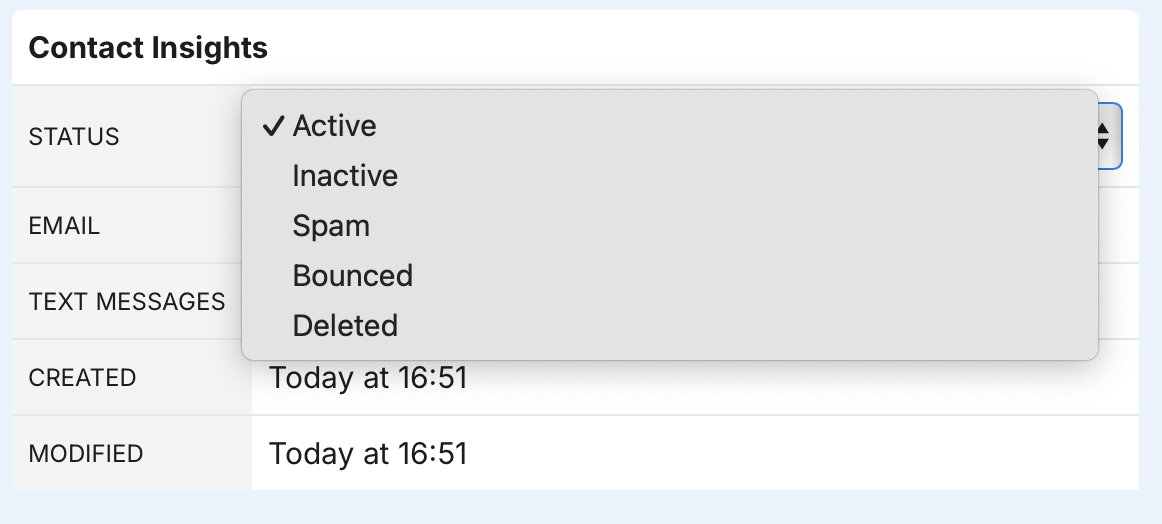Click the checkmark beside Active
This screenshot has width=1162, height=524.
point(272,126)
